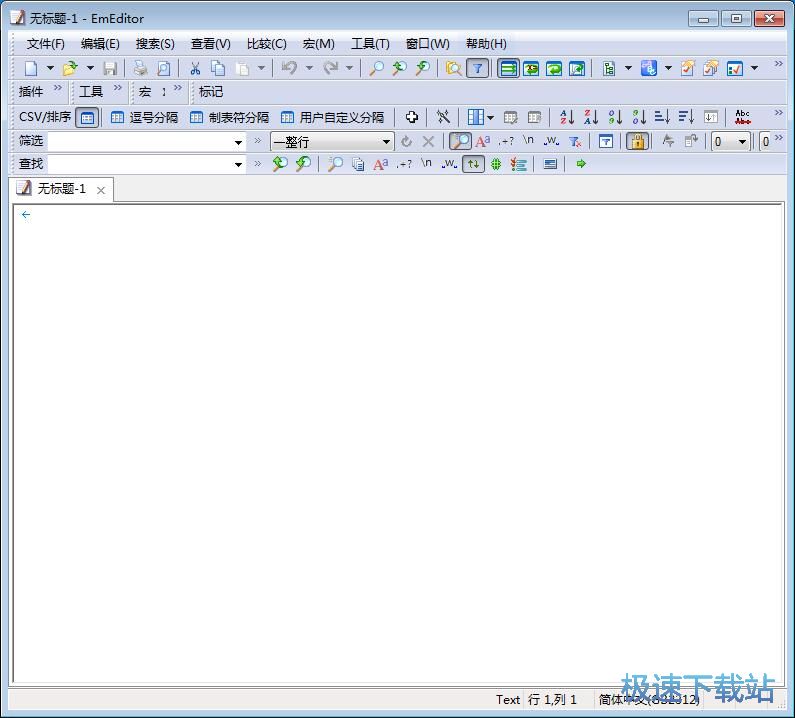Open Find with the main toolbar magnifier

(376, 68)
